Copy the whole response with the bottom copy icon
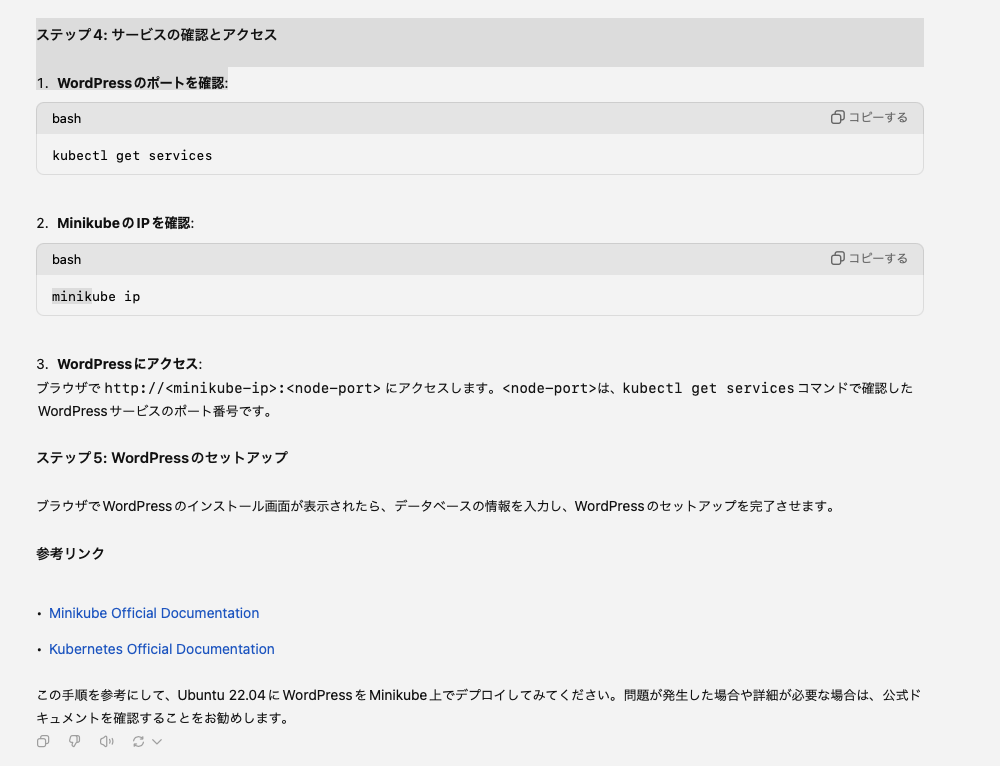Screen dimensions: 1000x766 [43, 741]
